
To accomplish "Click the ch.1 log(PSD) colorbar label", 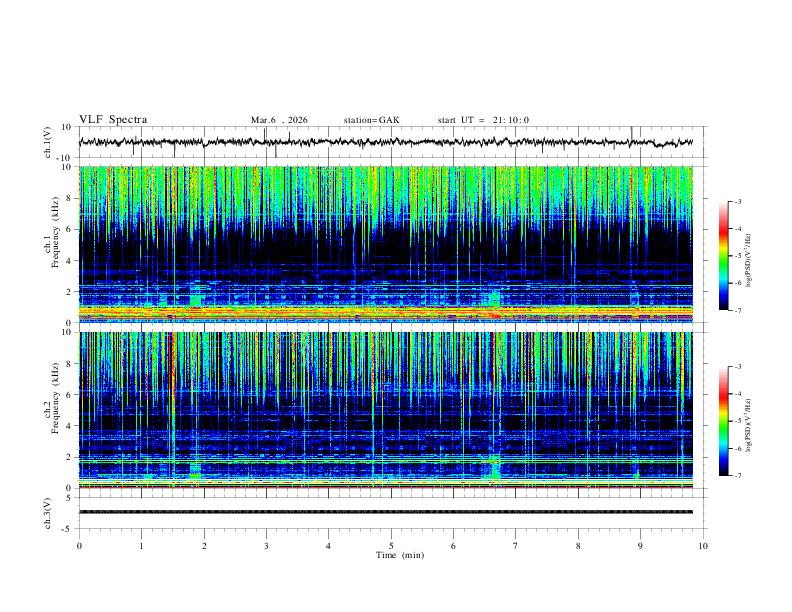I will pos(748,260).
